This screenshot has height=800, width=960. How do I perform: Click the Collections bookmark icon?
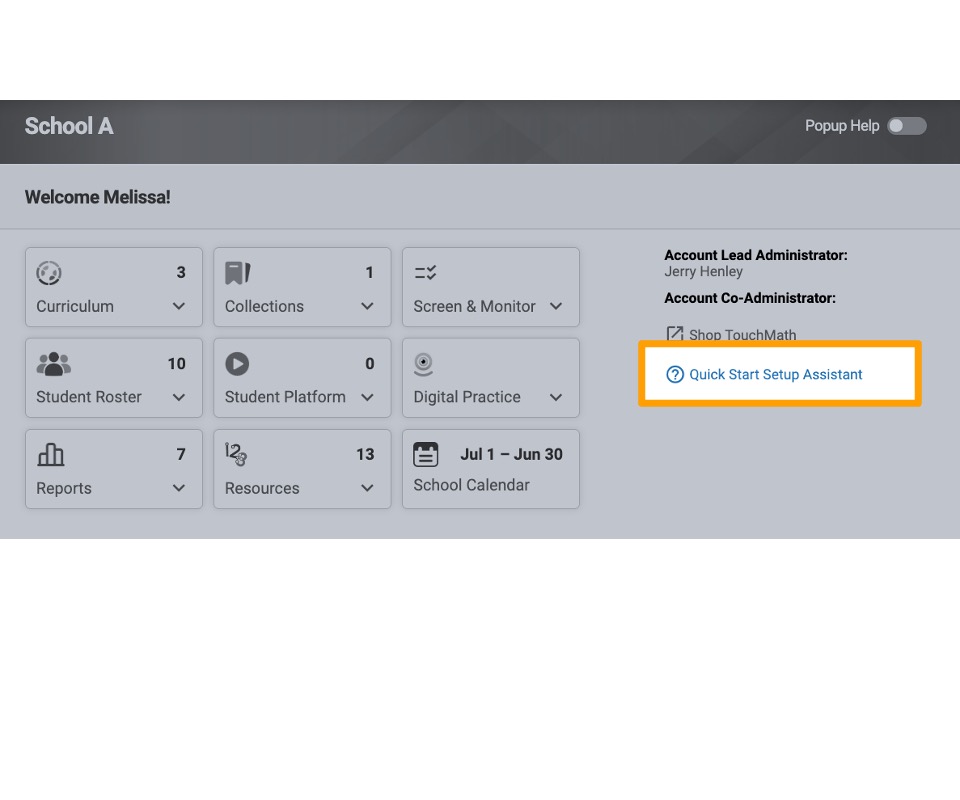coord(238,273)
